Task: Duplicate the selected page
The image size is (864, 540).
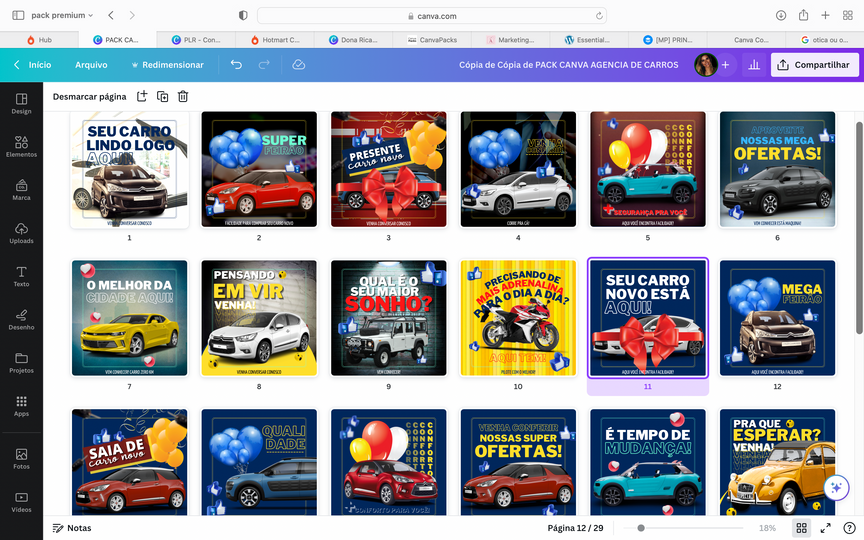Action: point(162,96)
